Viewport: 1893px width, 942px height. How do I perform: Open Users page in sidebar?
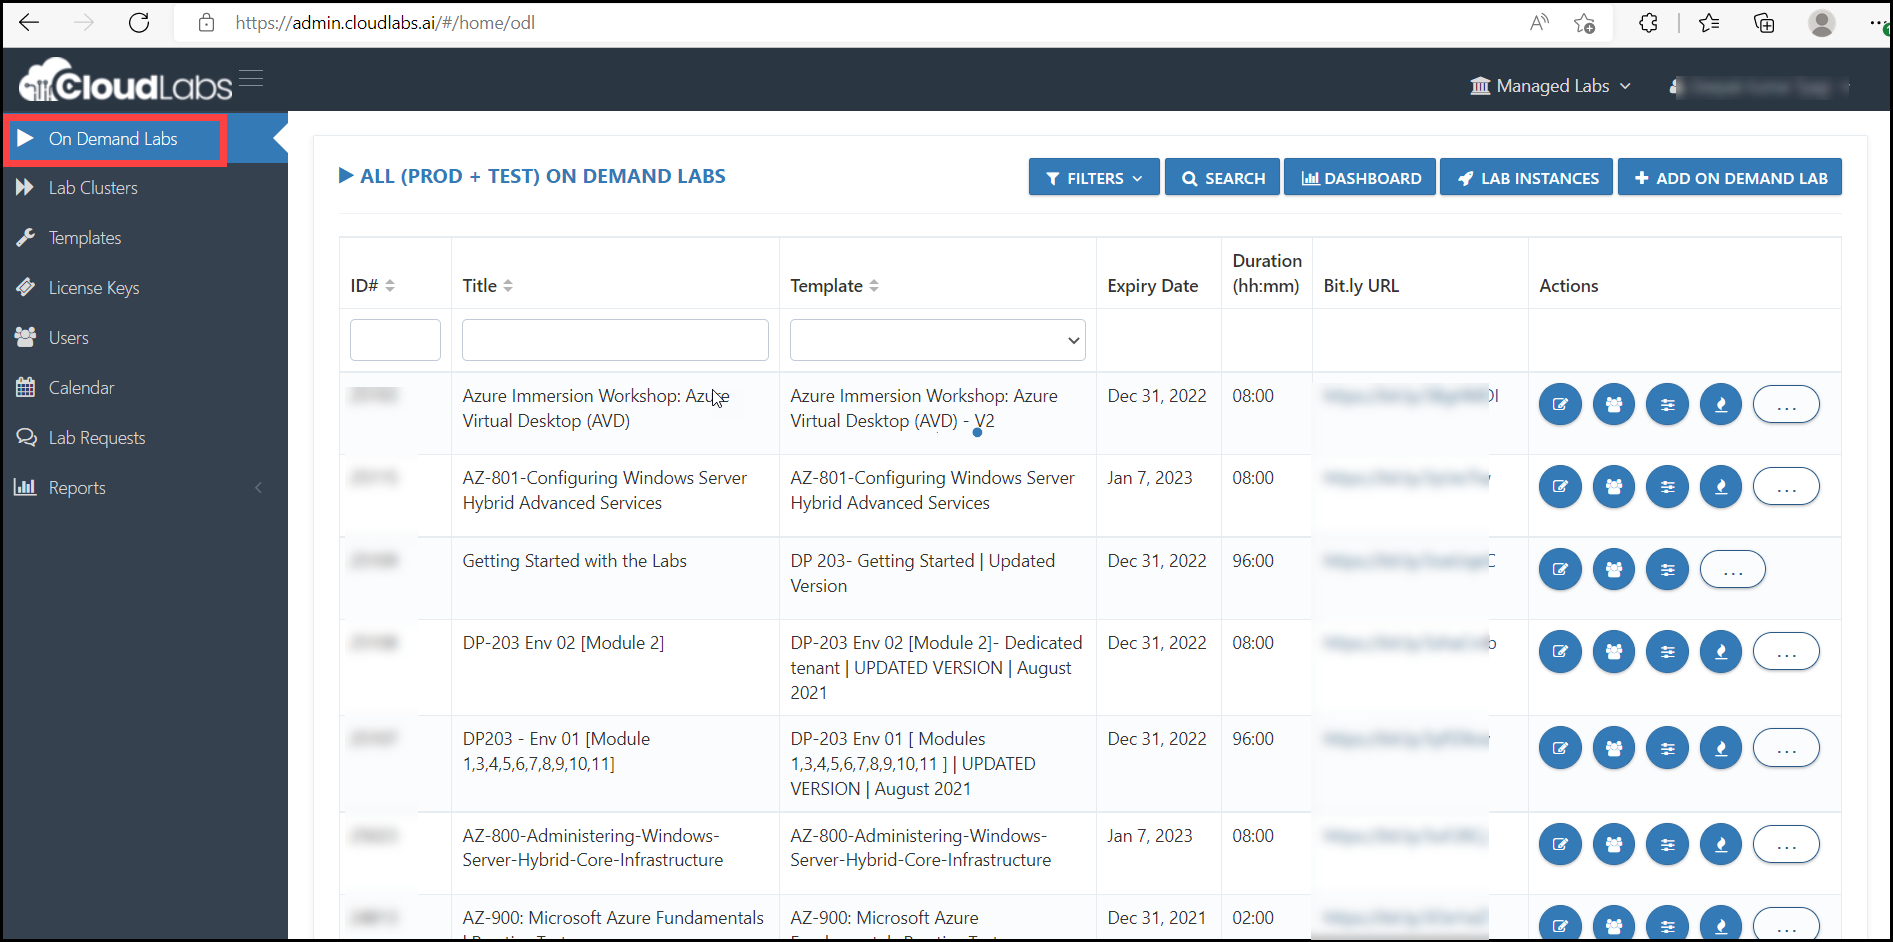(68, 338)
